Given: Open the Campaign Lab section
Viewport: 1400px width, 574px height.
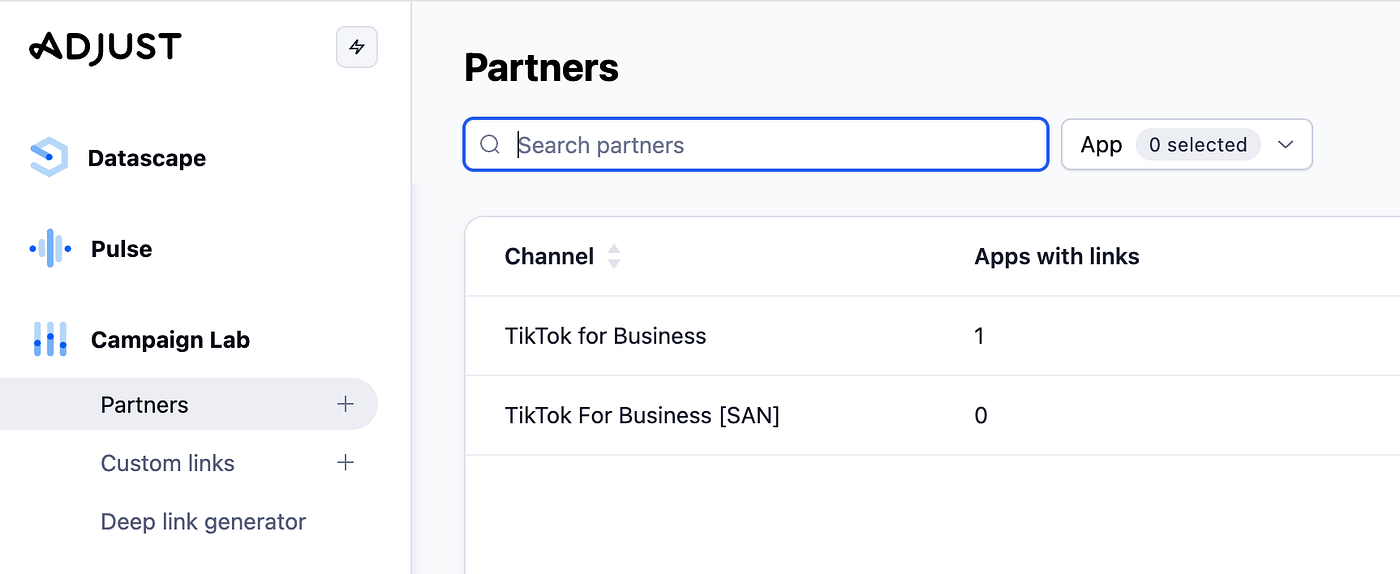Looking at the screenshot, I should click(x=170, y=340).
